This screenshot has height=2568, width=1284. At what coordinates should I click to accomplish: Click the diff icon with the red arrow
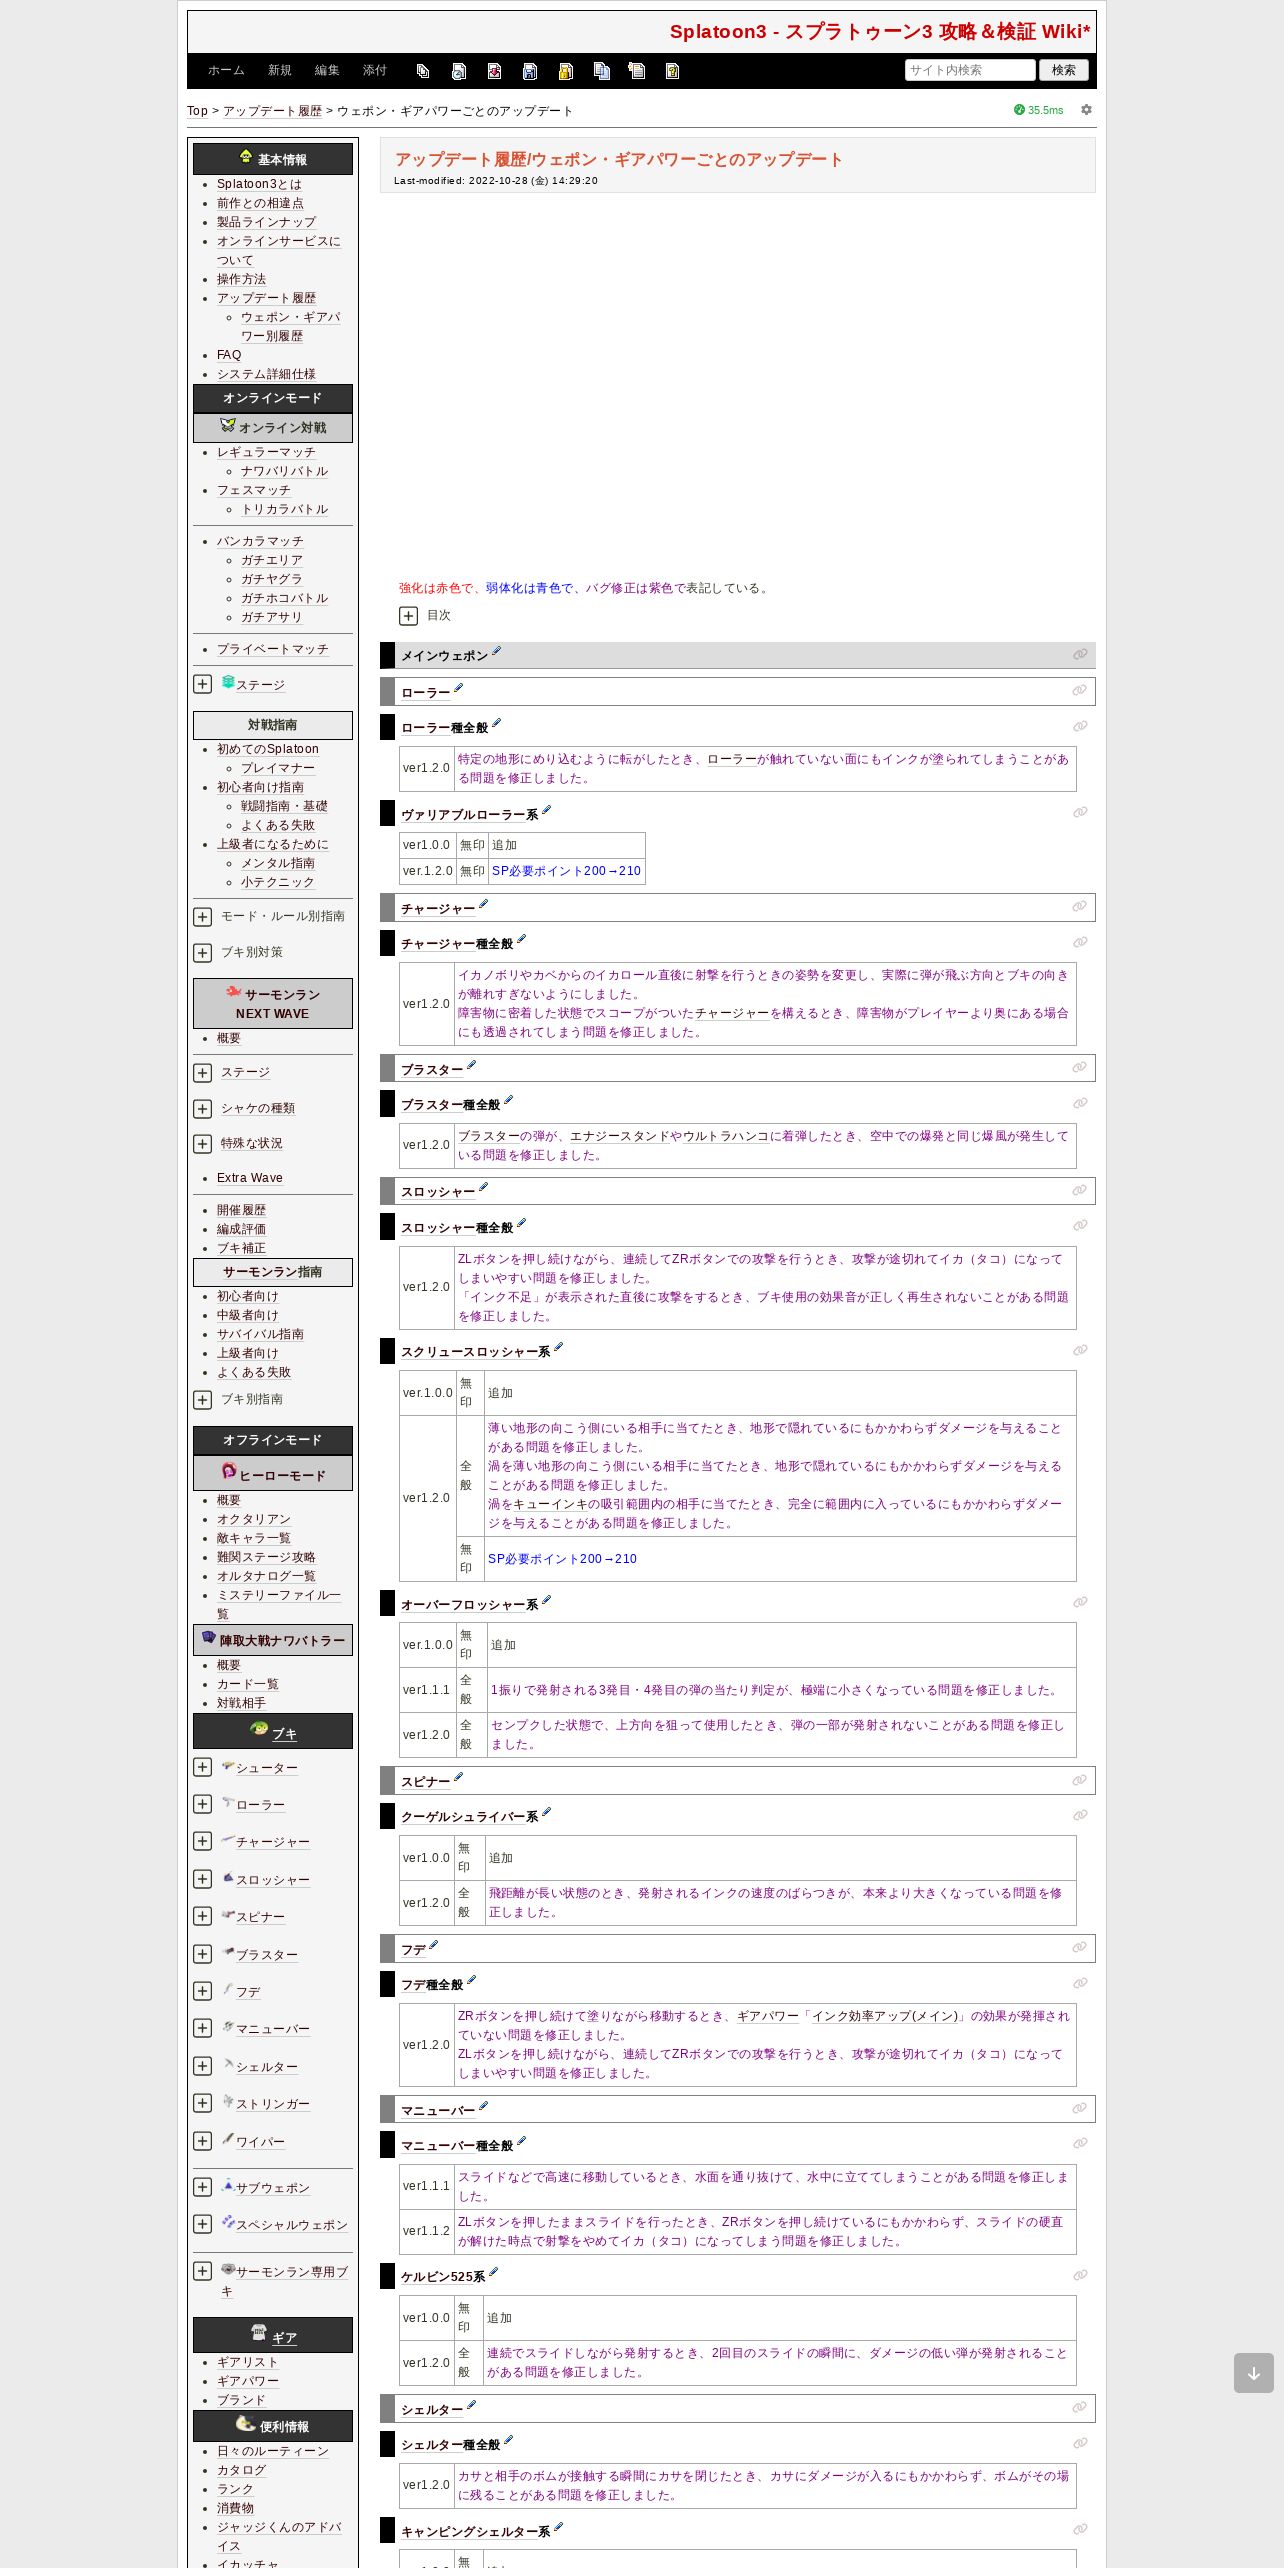(x=494, y=71)
